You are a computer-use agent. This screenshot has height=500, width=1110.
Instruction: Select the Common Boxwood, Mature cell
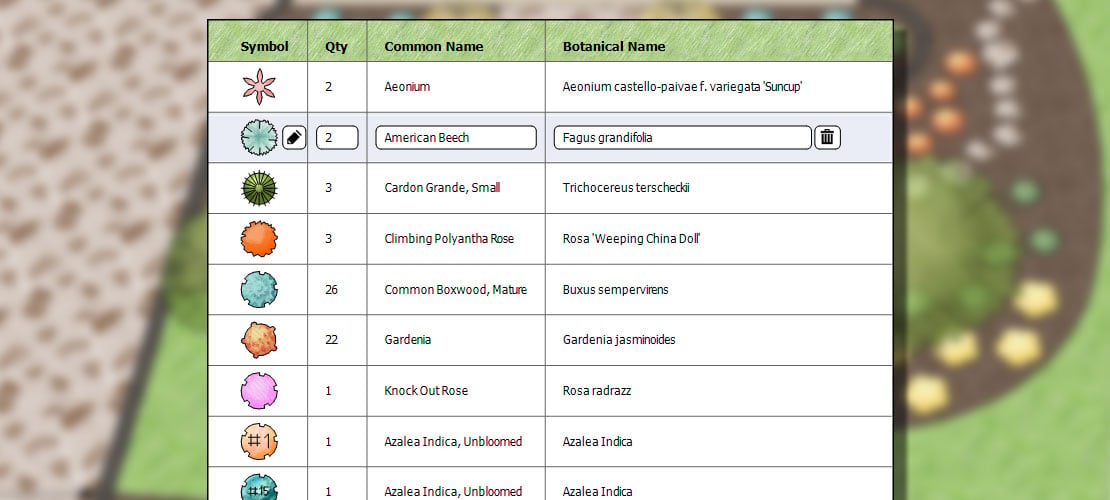coord(455,290)
